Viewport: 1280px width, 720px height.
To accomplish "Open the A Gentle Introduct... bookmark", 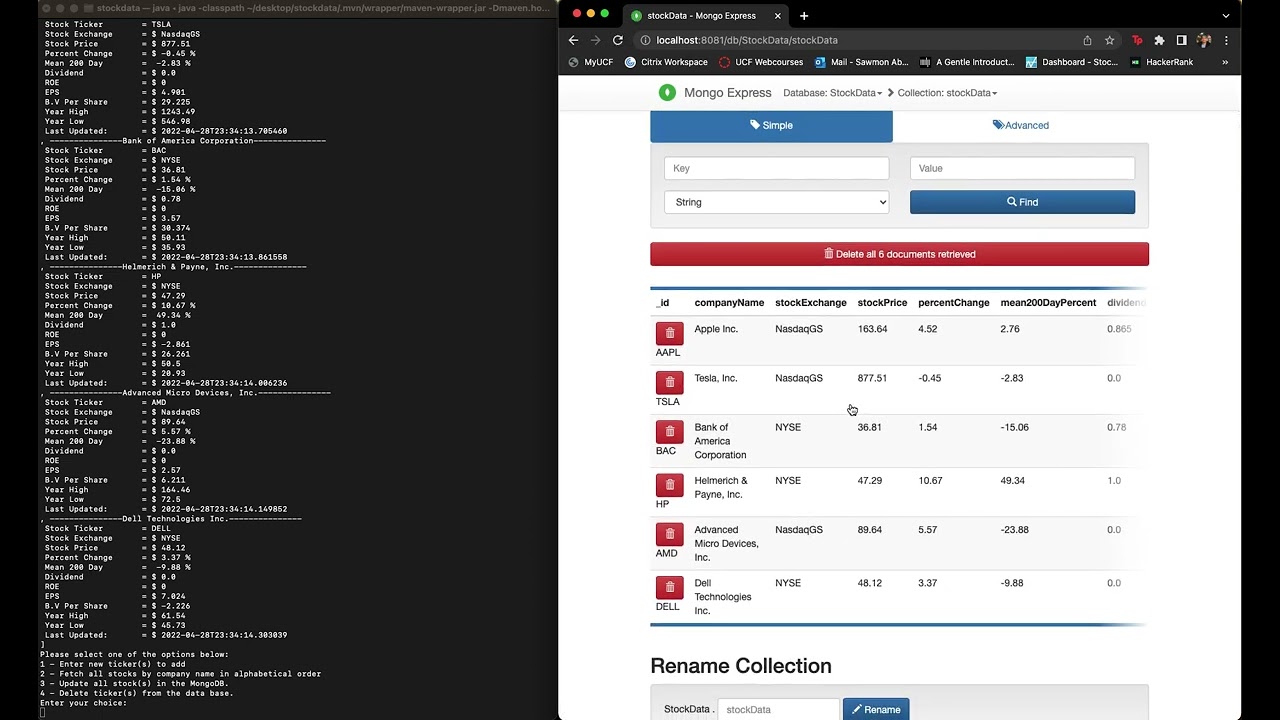I will (967, 62).
